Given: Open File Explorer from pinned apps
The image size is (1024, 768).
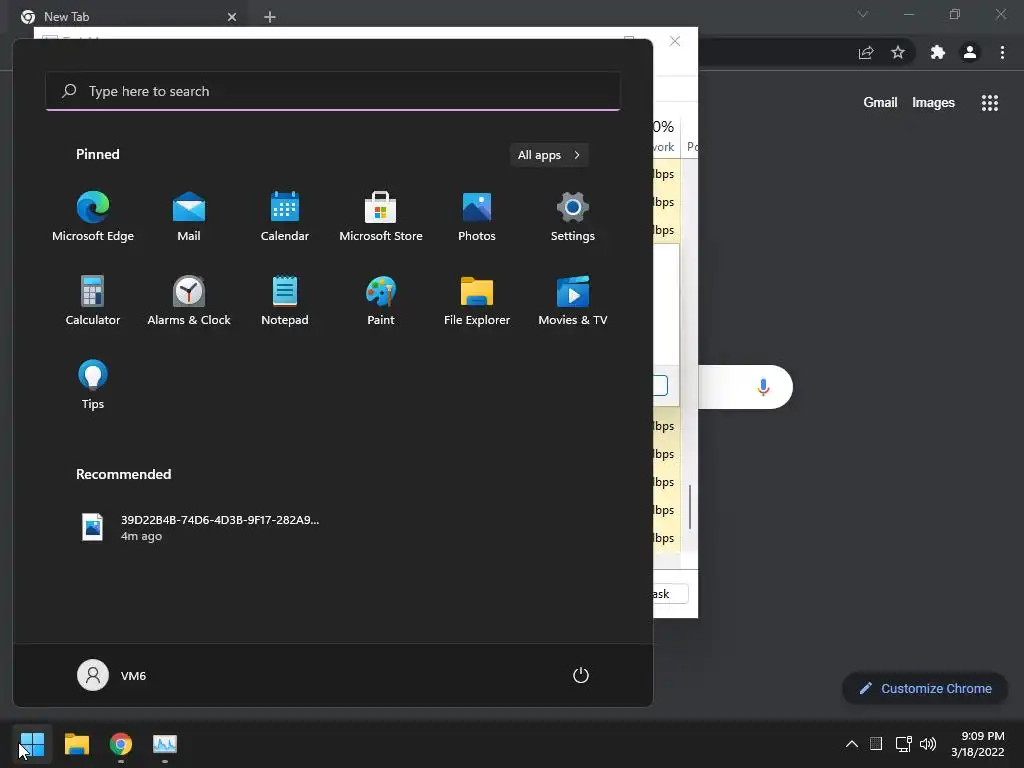Looking at the screenshot, I should (477, 300).
